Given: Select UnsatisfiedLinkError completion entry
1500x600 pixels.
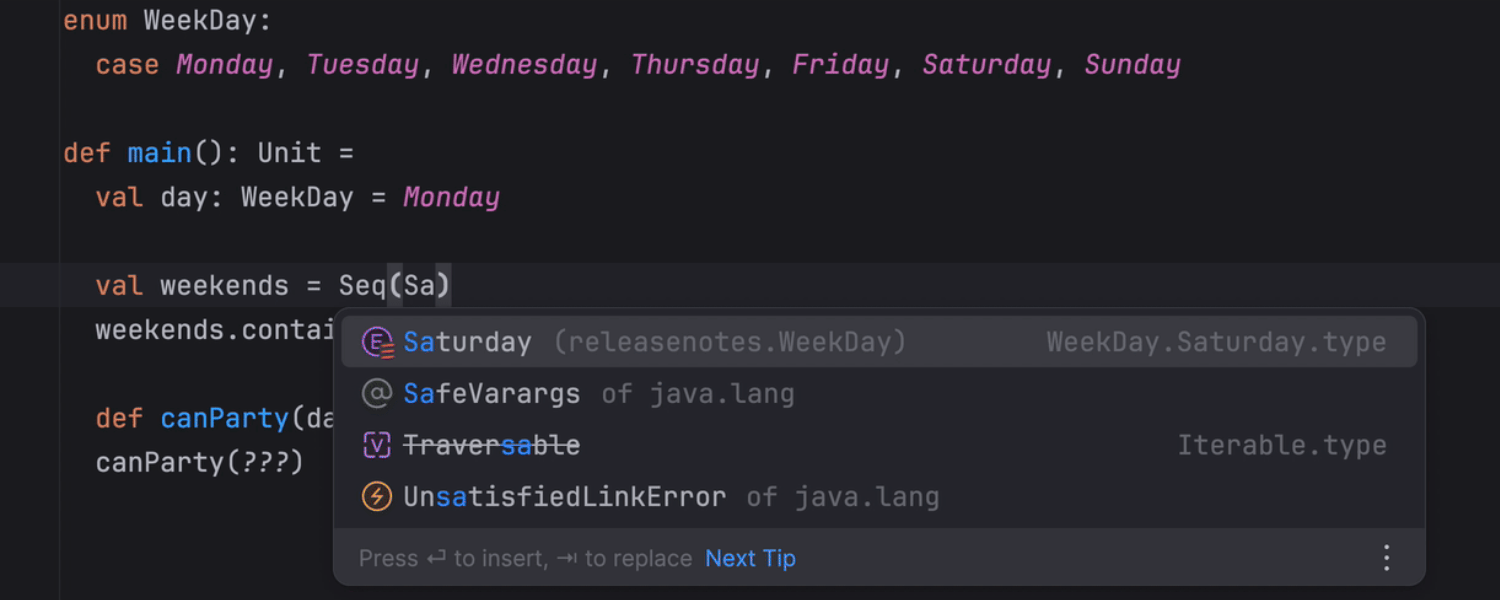Looking at the screenshot, I should (564, 497).
